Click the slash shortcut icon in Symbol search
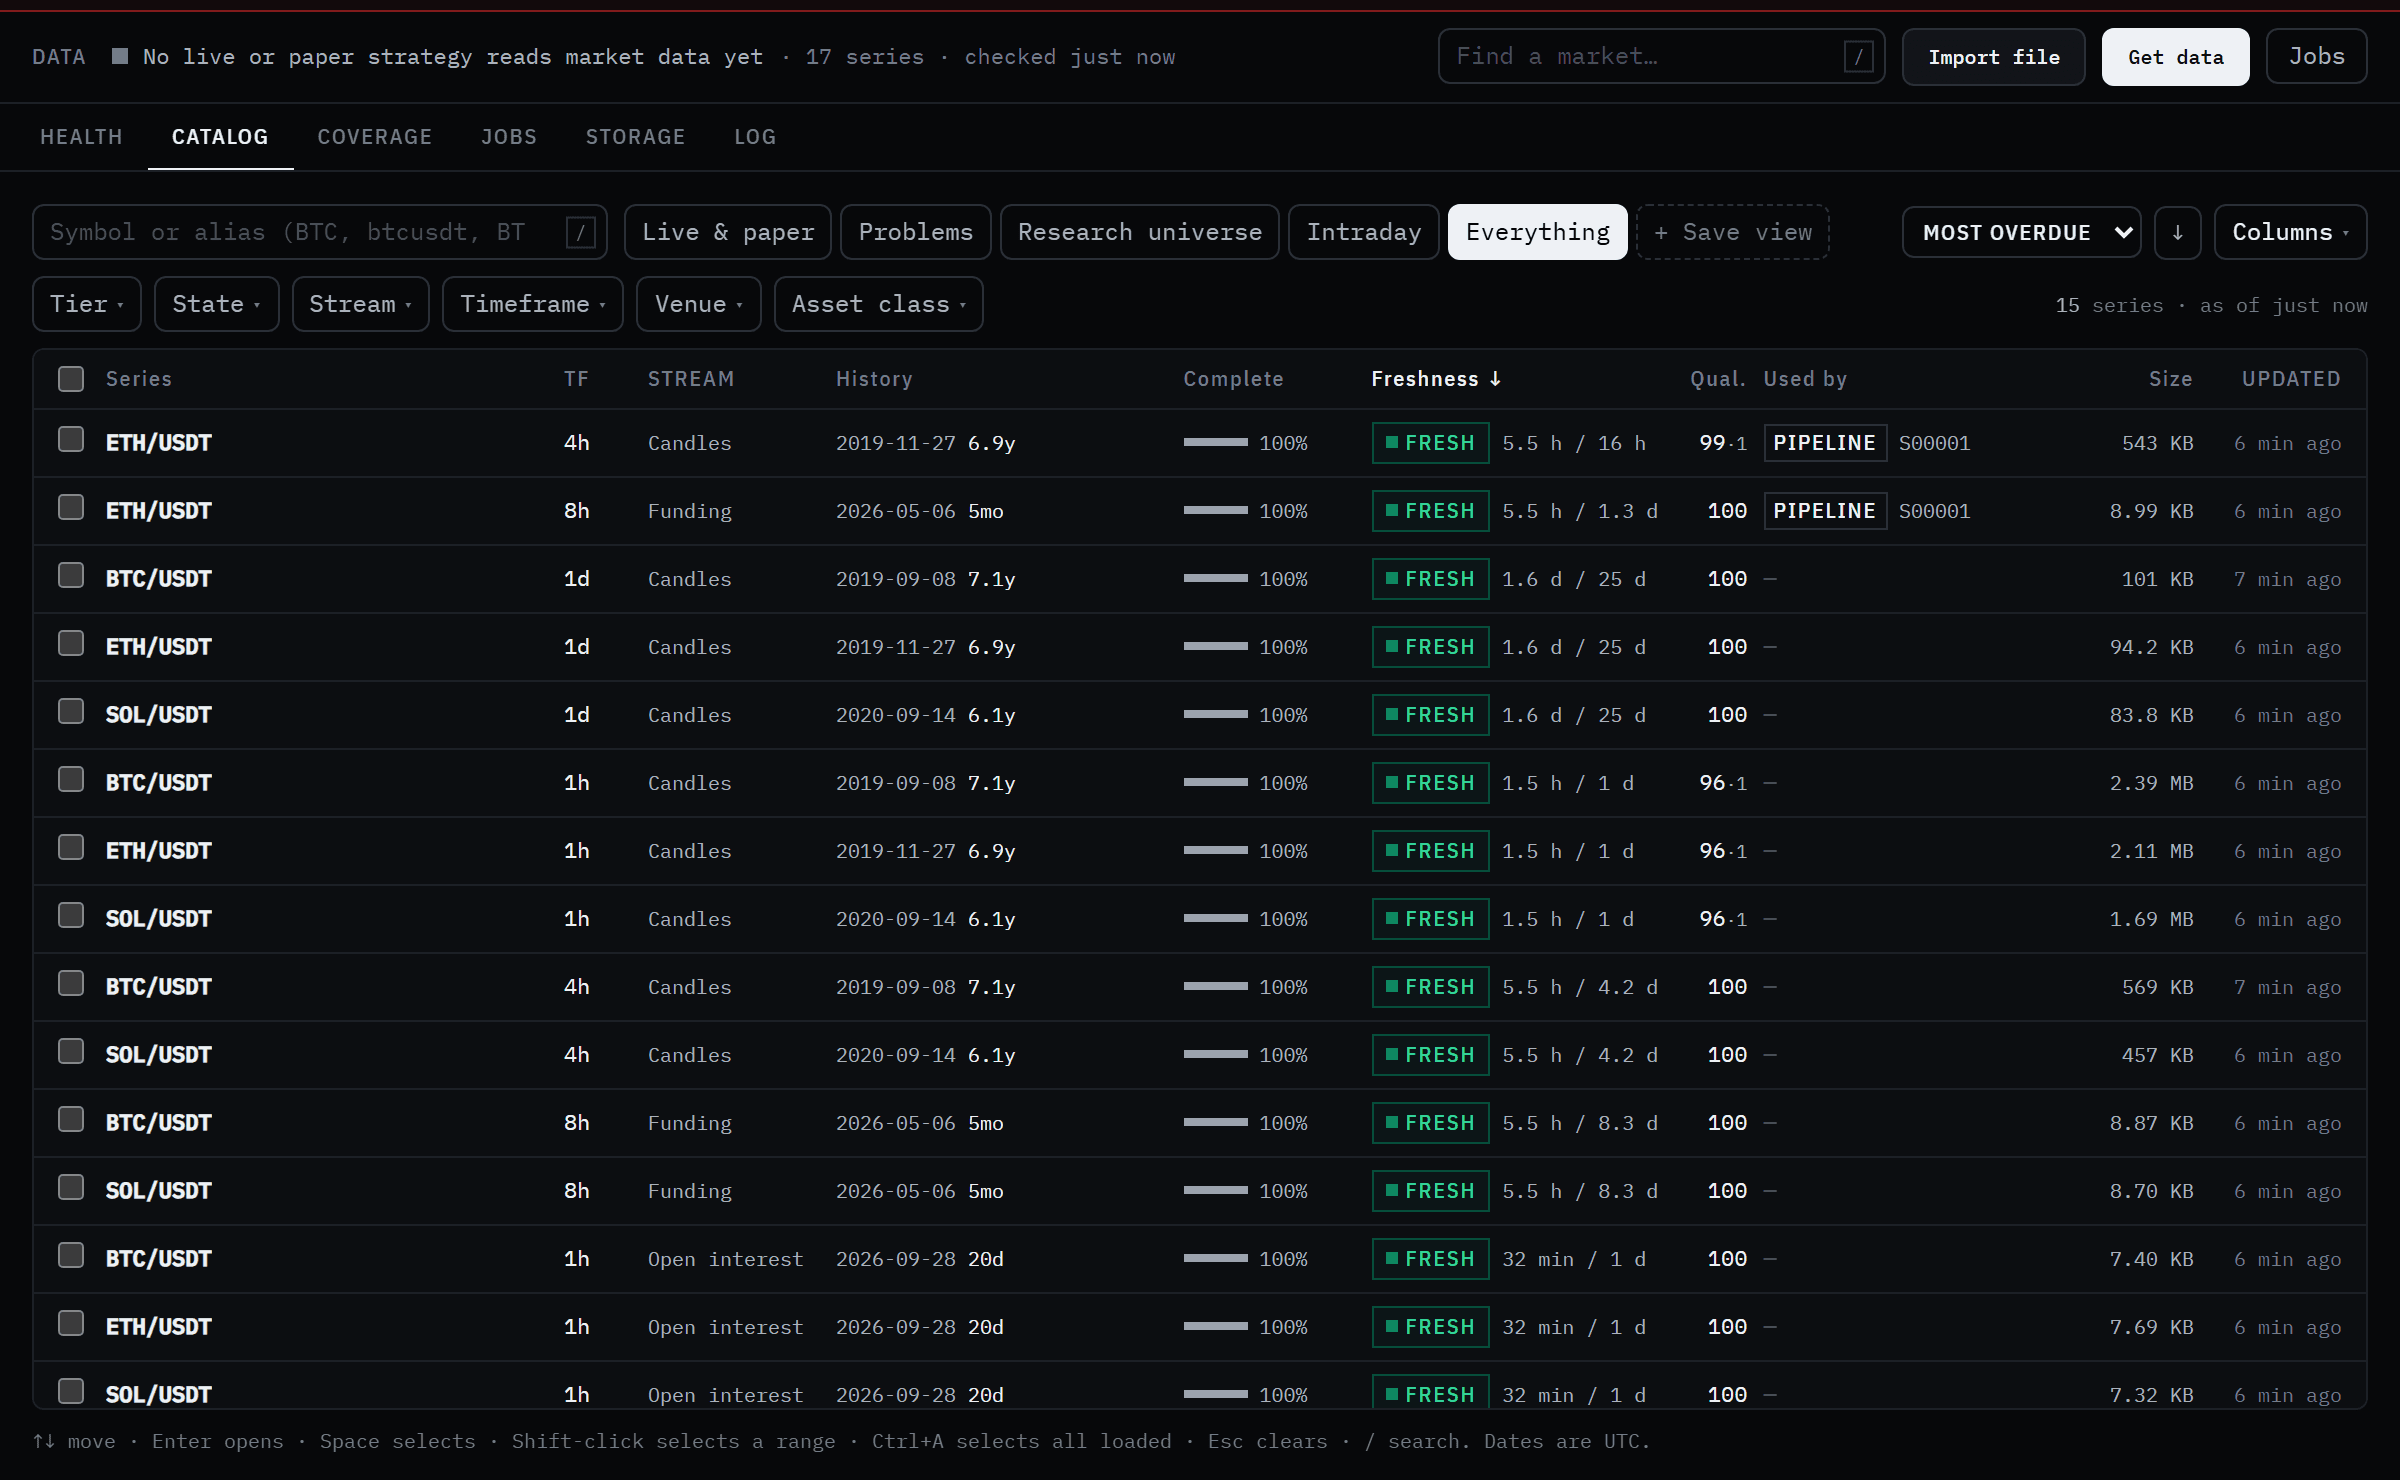The width and height of the screenshot is (2400, 1480). [x=581, y=232]
